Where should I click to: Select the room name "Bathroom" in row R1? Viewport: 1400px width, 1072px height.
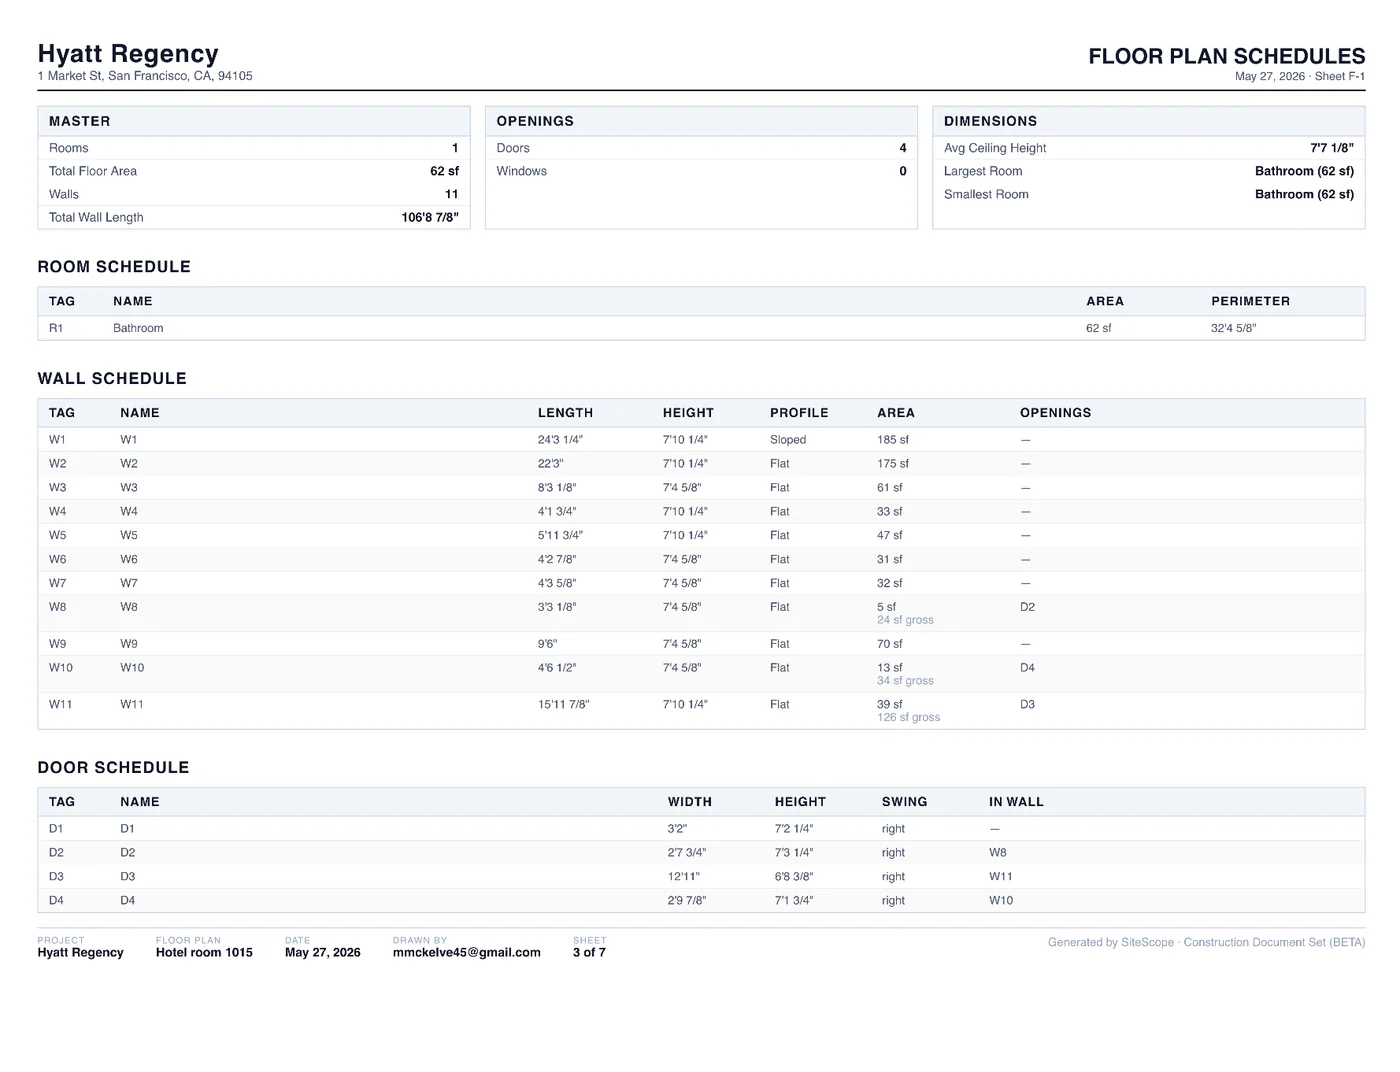click(x=138, y=328)
